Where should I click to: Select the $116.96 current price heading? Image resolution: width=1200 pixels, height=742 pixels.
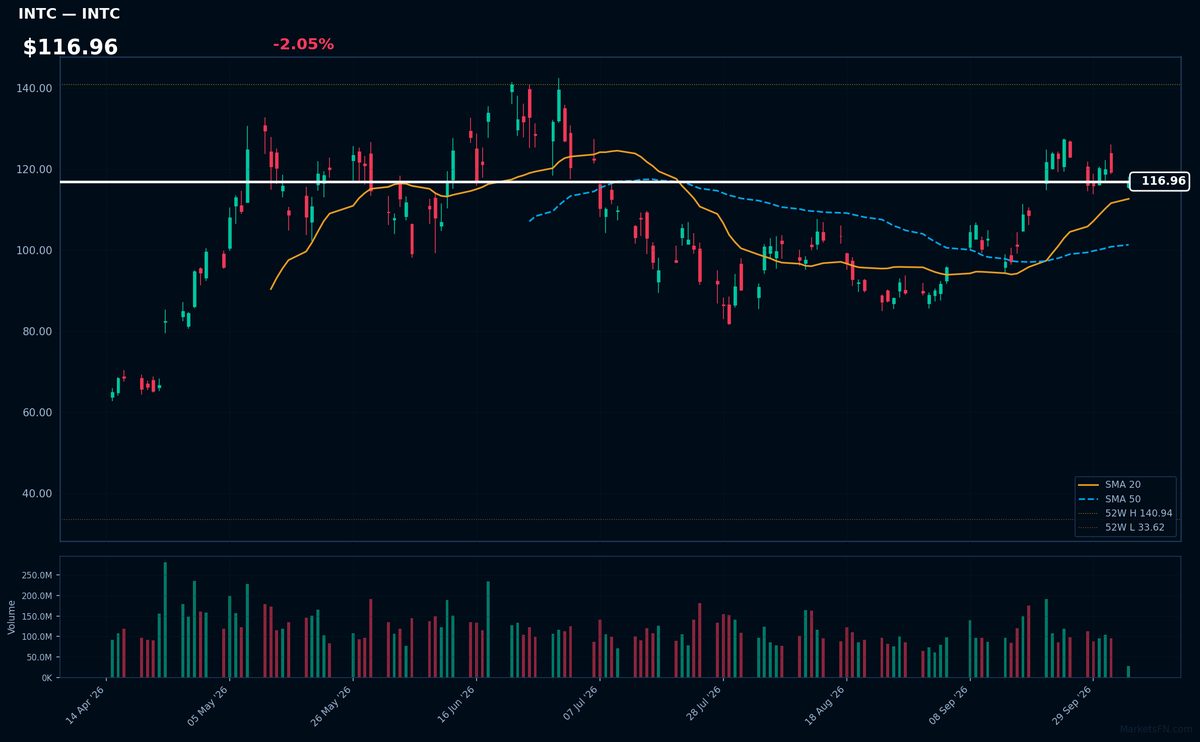(70, 47)
